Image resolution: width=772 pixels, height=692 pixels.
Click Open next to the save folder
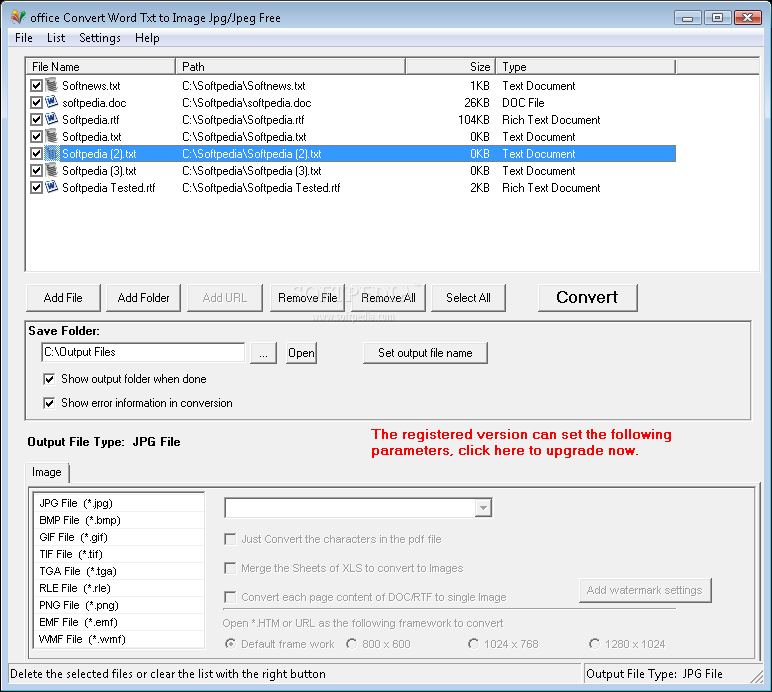tap(301, 353)
